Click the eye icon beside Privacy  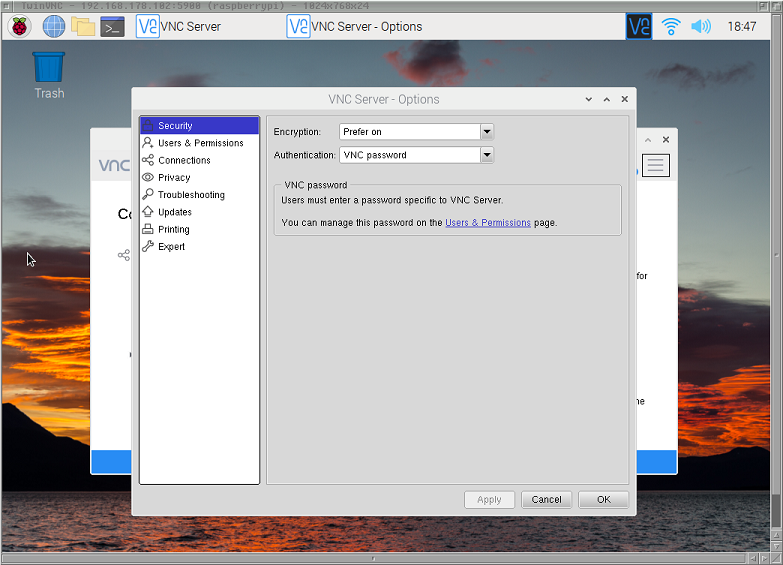coord(148,177)
